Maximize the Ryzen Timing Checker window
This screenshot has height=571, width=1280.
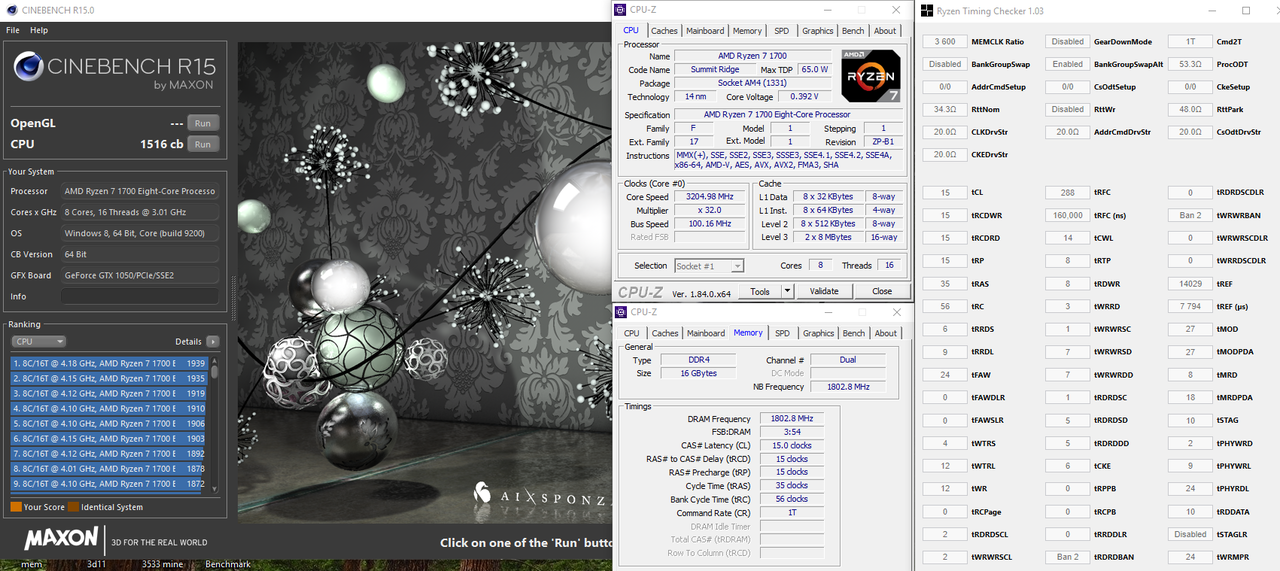point(1246,11)
